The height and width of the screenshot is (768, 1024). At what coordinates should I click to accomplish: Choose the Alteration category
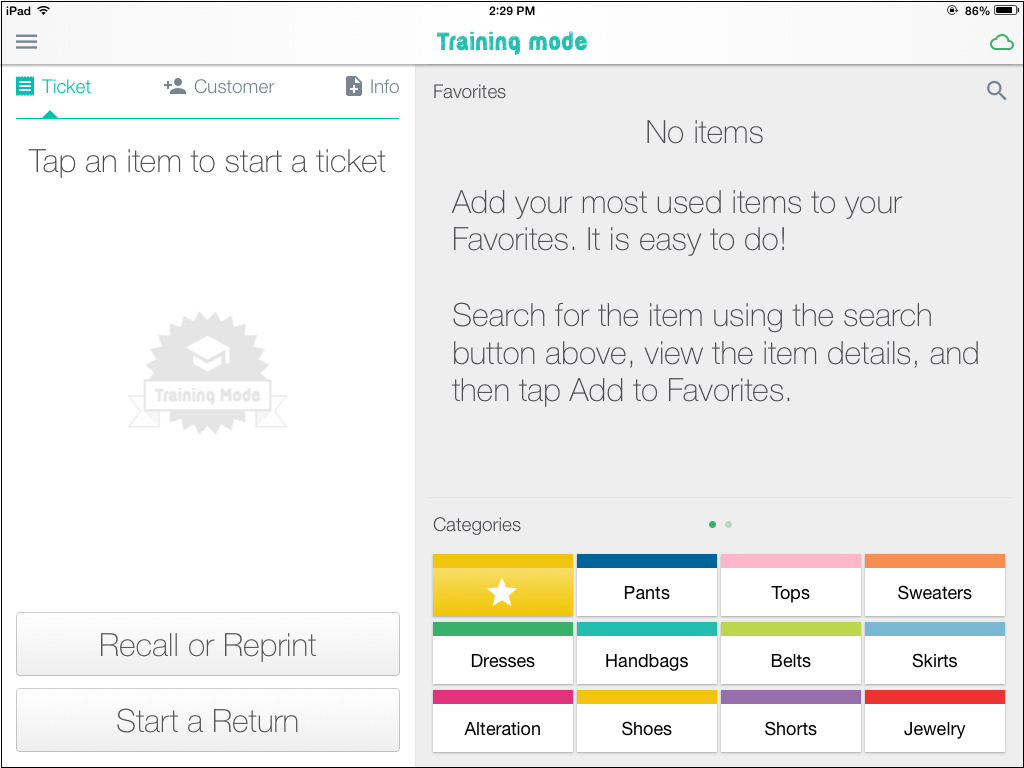coord(502,721)
